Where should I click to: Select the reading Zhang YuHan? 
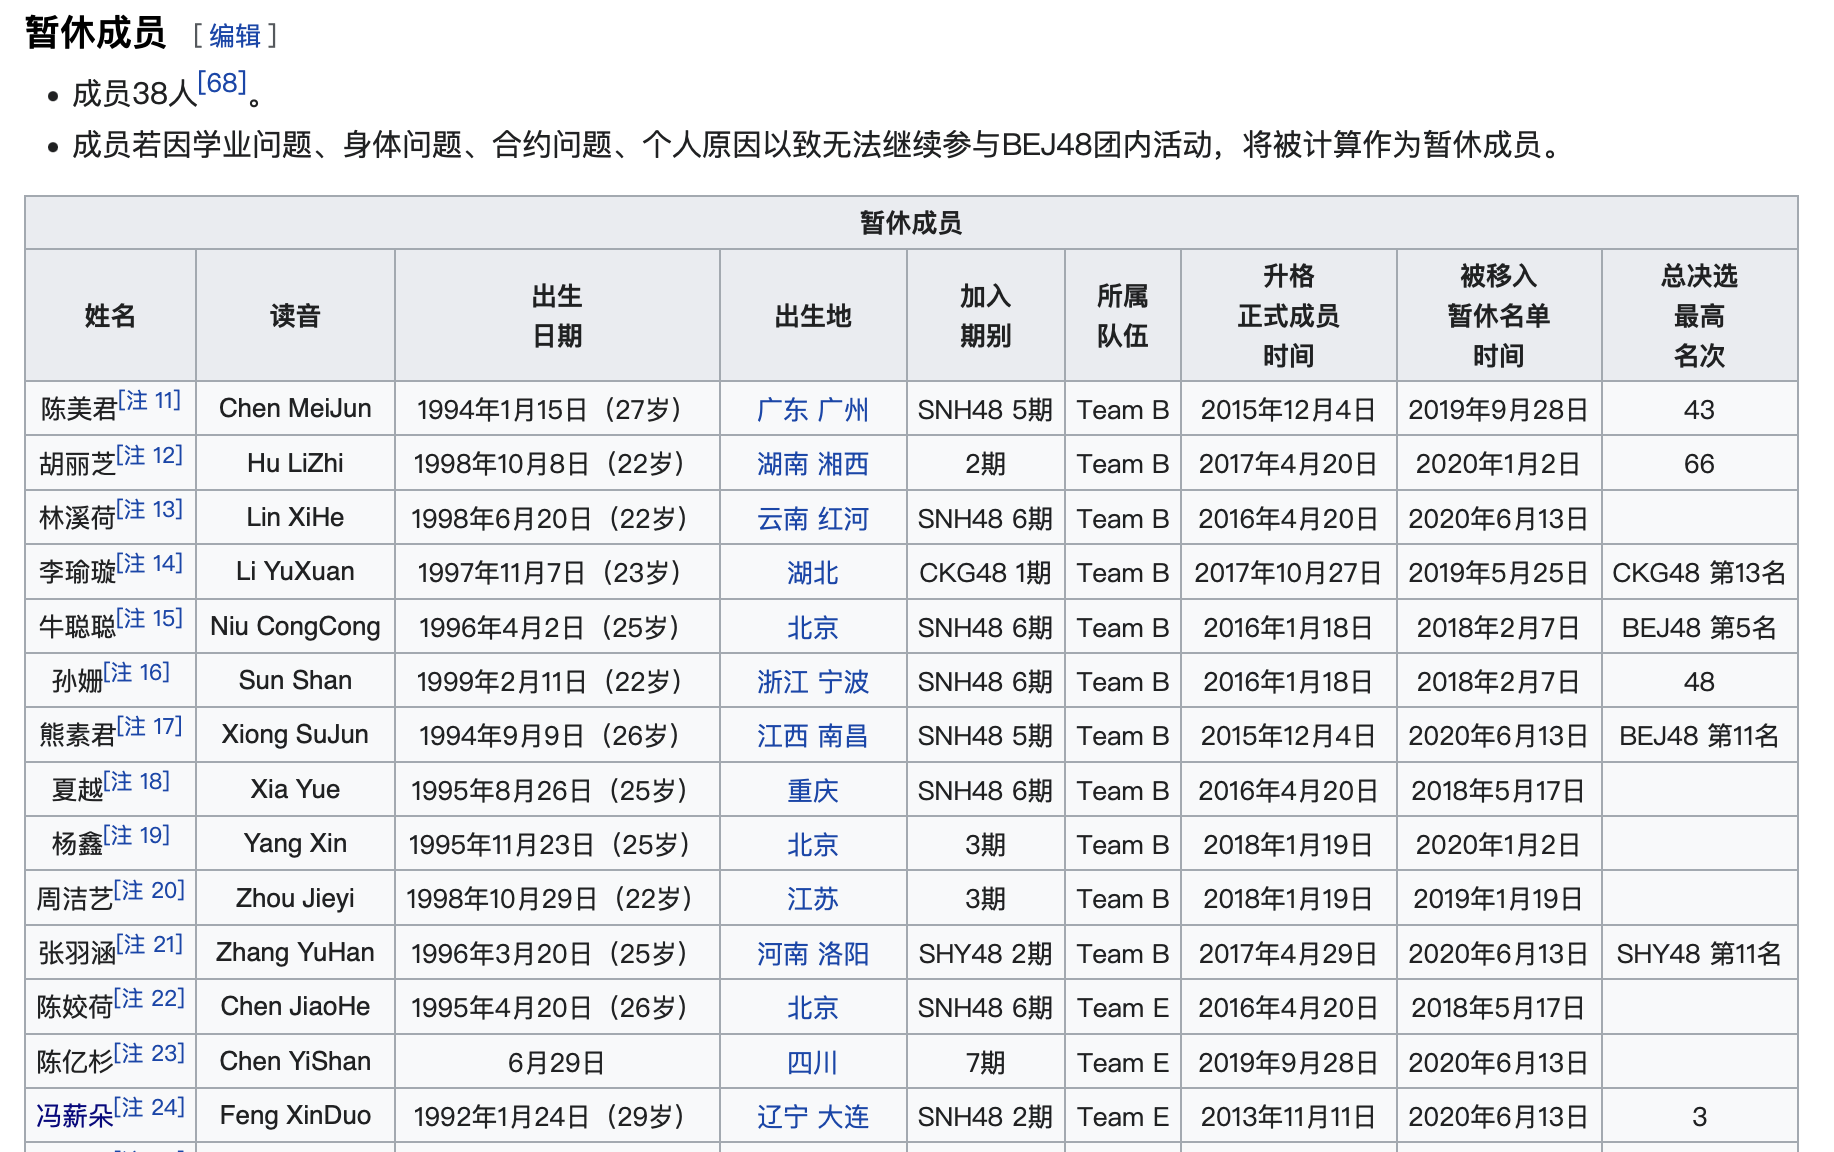(295, 953)
